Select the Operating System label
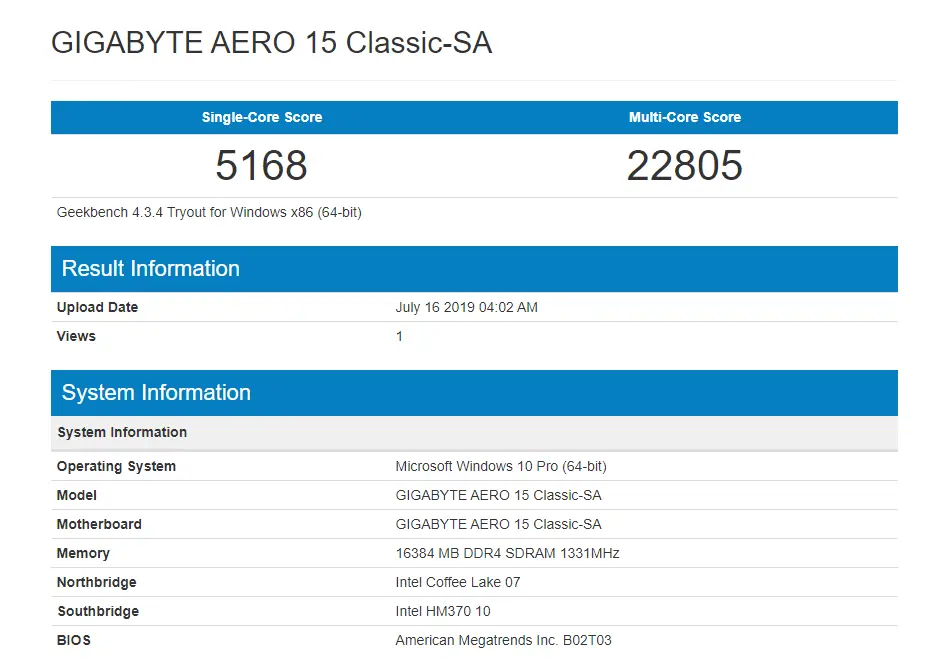The width and height of the screenshot is (931, 664). [116, 466]
